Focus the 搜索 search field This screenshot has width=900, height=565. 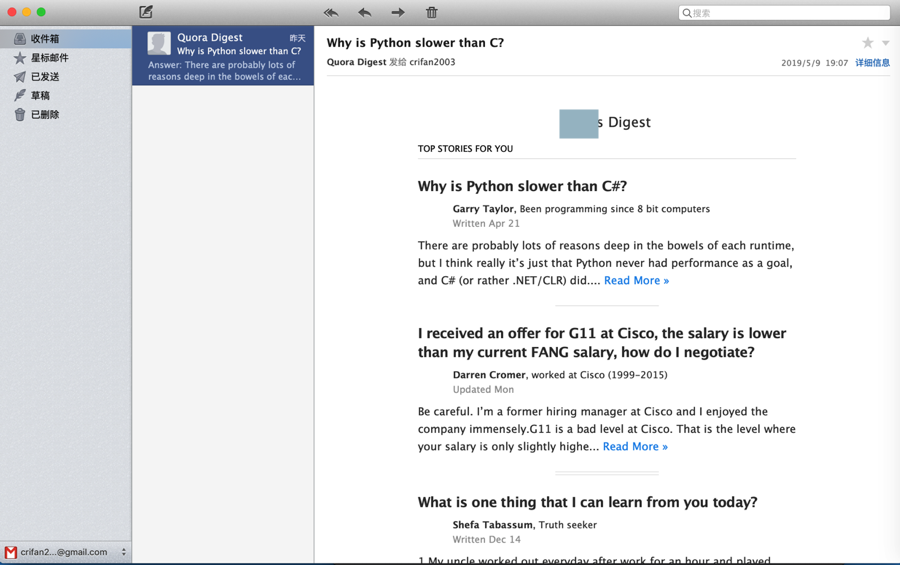(x=784, y=13)
